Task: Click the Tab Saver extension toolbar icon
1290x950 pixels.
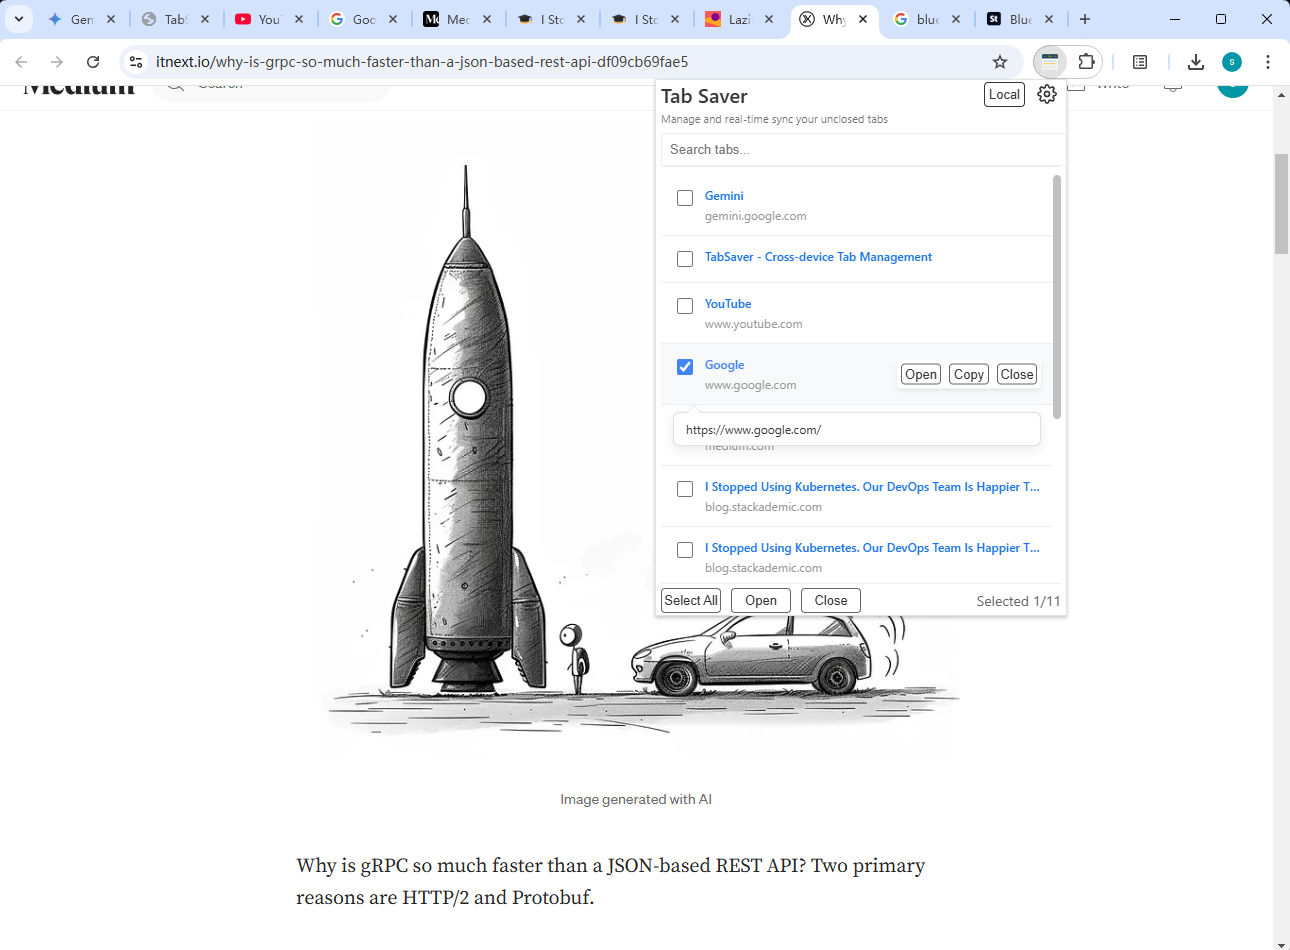Action: [x=1050, y=62]
